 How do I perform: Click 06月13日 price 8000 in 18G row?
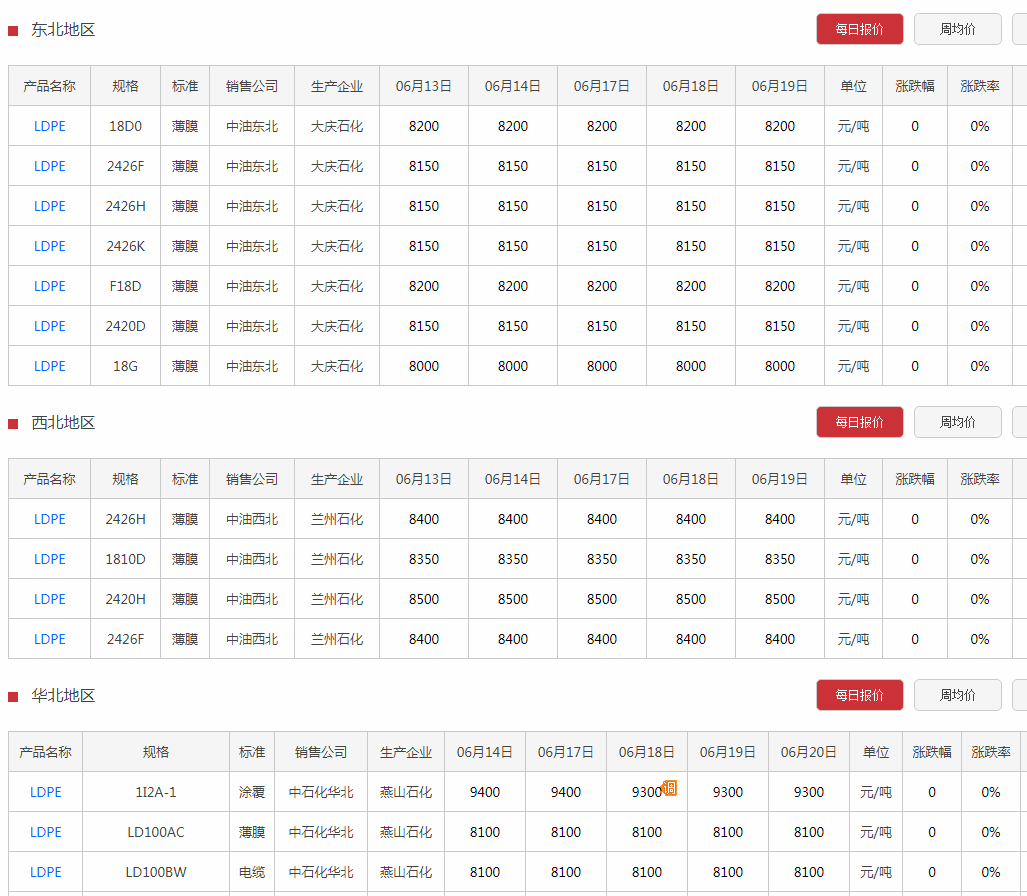pyautogui.click(x=424, y=366)
